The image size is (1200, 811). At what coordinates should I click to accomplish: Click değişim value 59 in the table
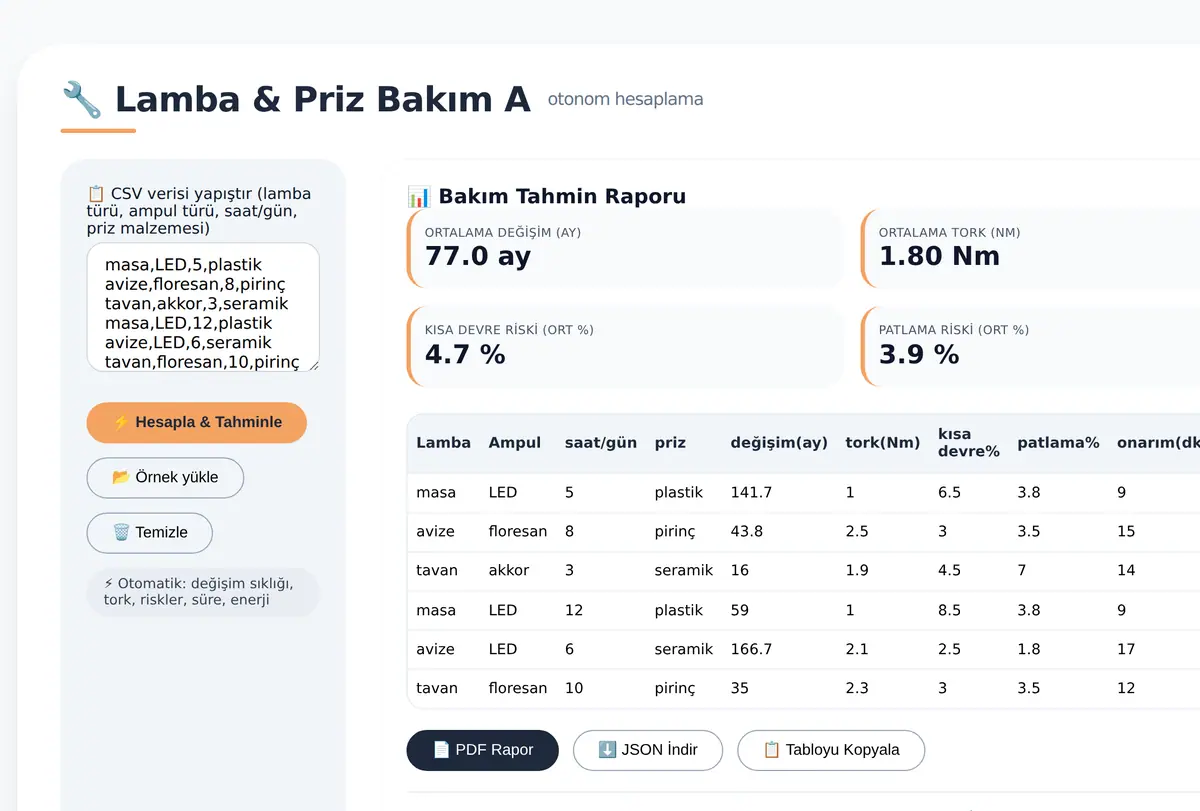(x=739, y=610)
